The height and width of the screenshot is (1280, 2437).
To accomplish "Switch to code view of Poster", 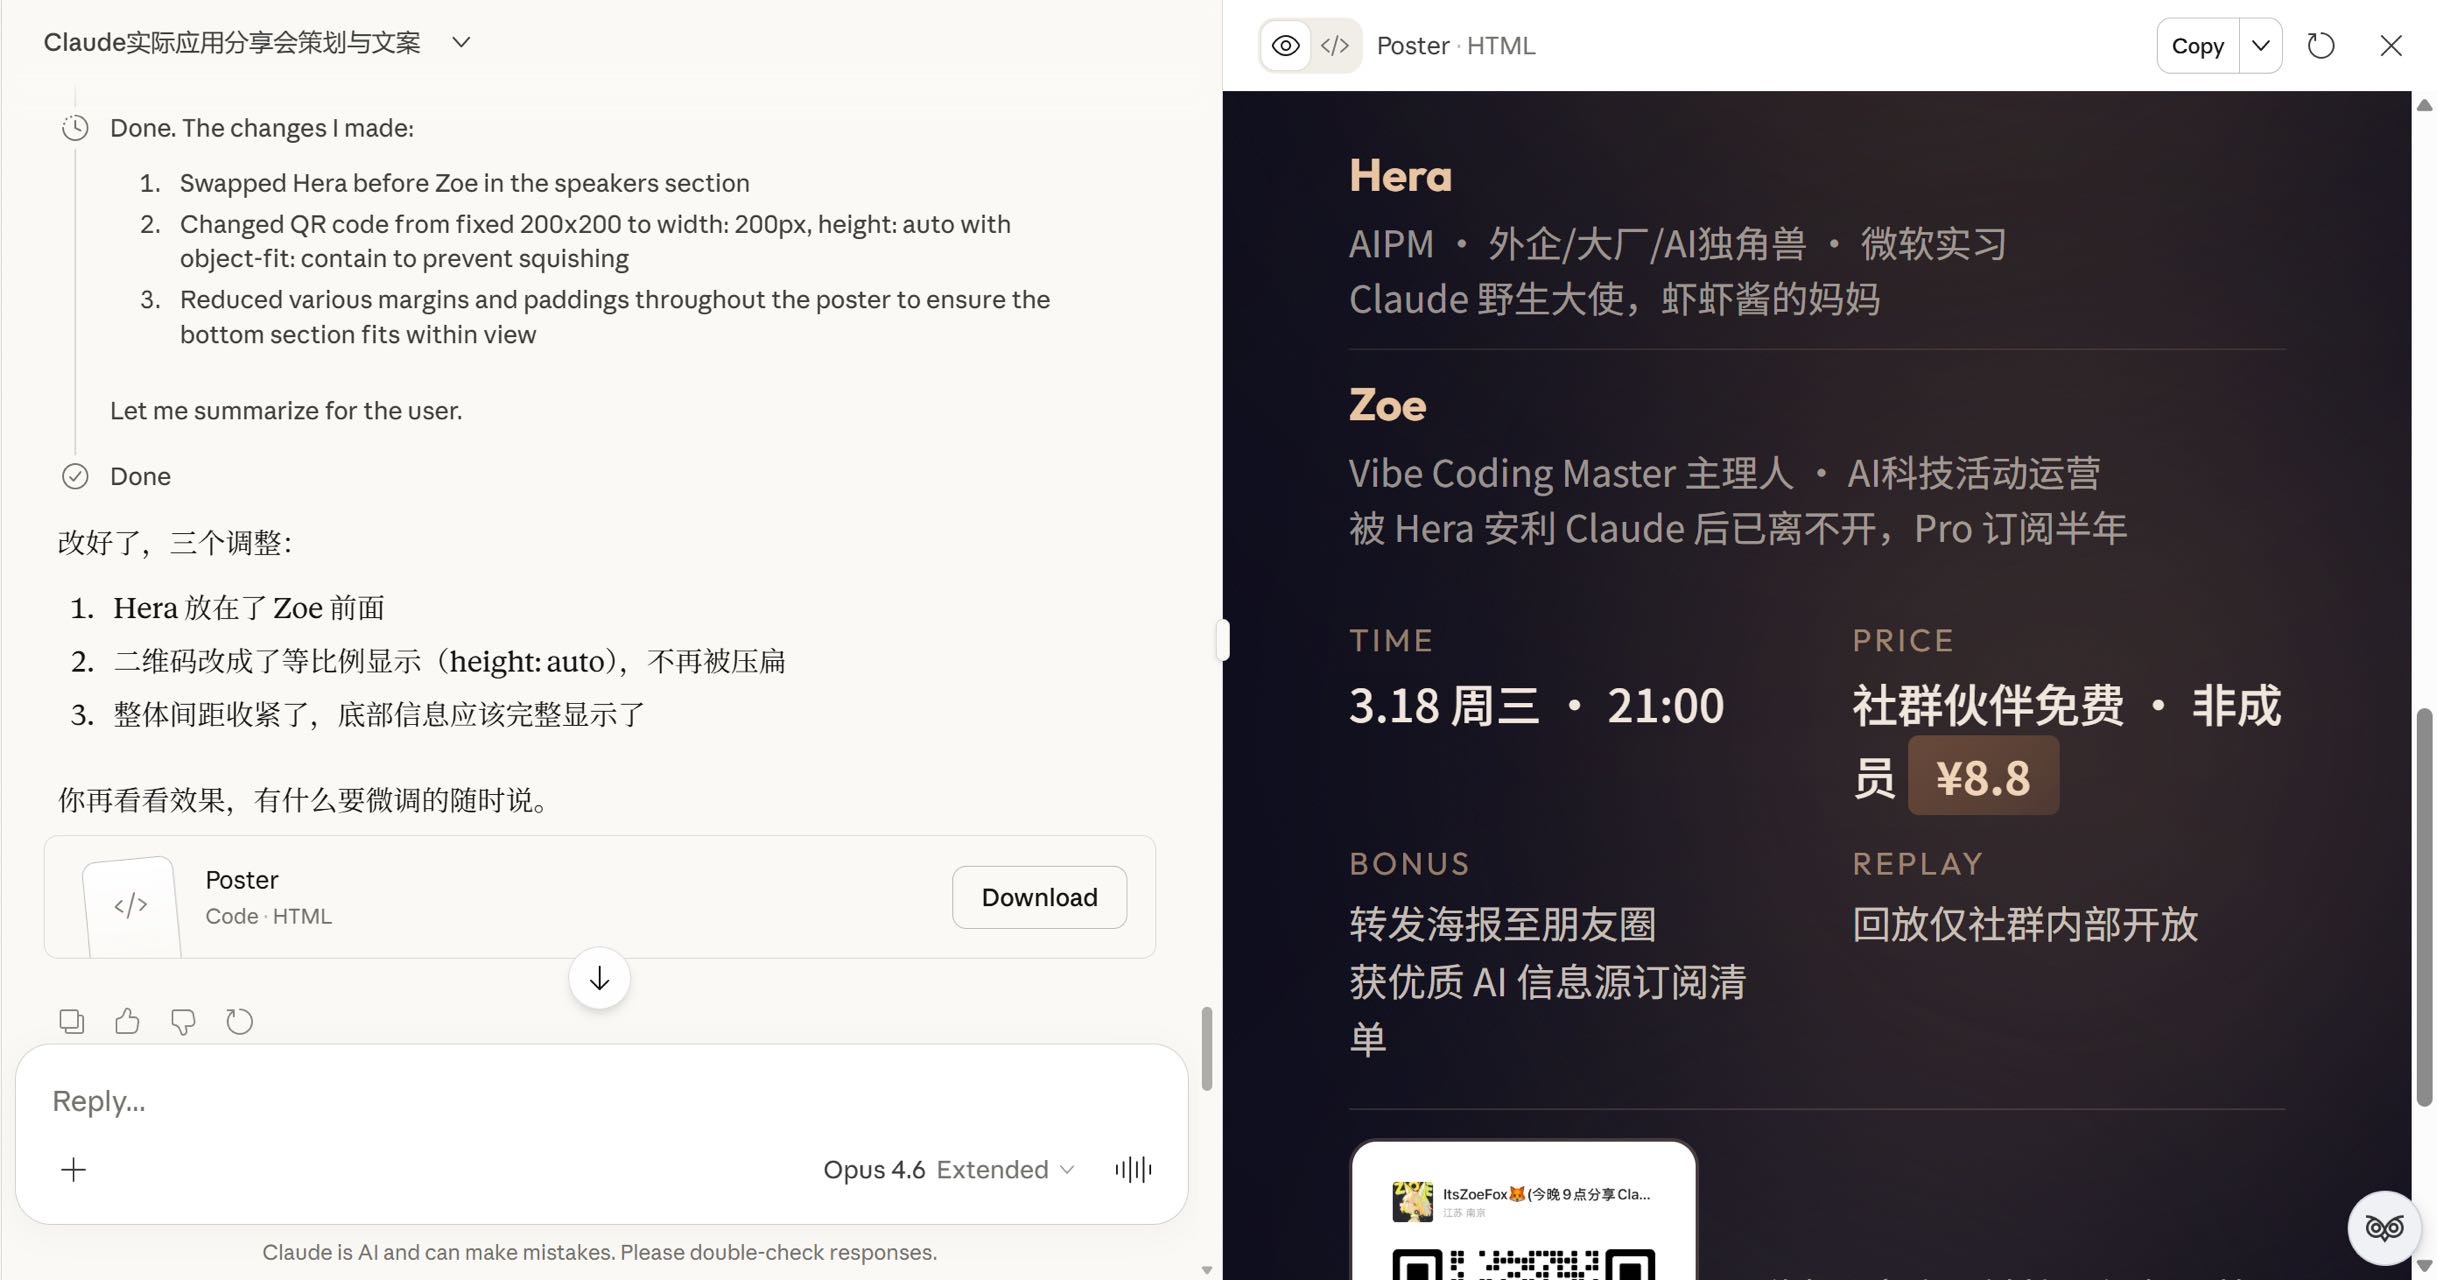I will [1335, 46].
